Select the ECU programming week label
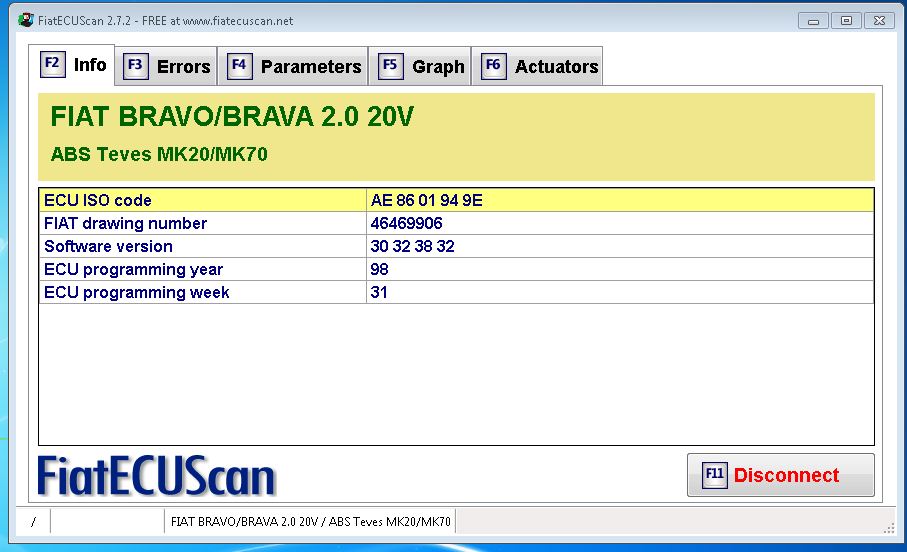 pos(137,292)
